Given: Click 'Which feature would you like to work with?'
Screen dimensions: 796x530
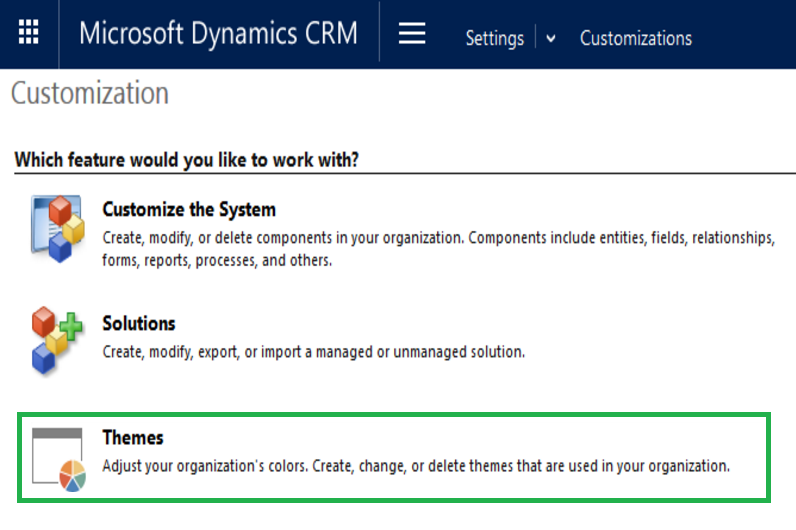Looking at the screenshot, I should 186,160.
